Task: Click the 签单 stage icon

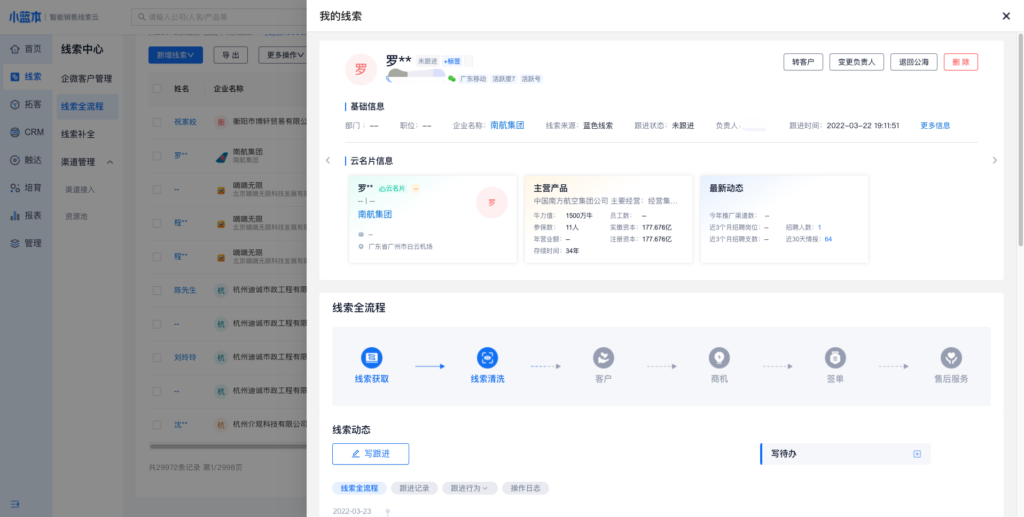Action: point(835,358)
